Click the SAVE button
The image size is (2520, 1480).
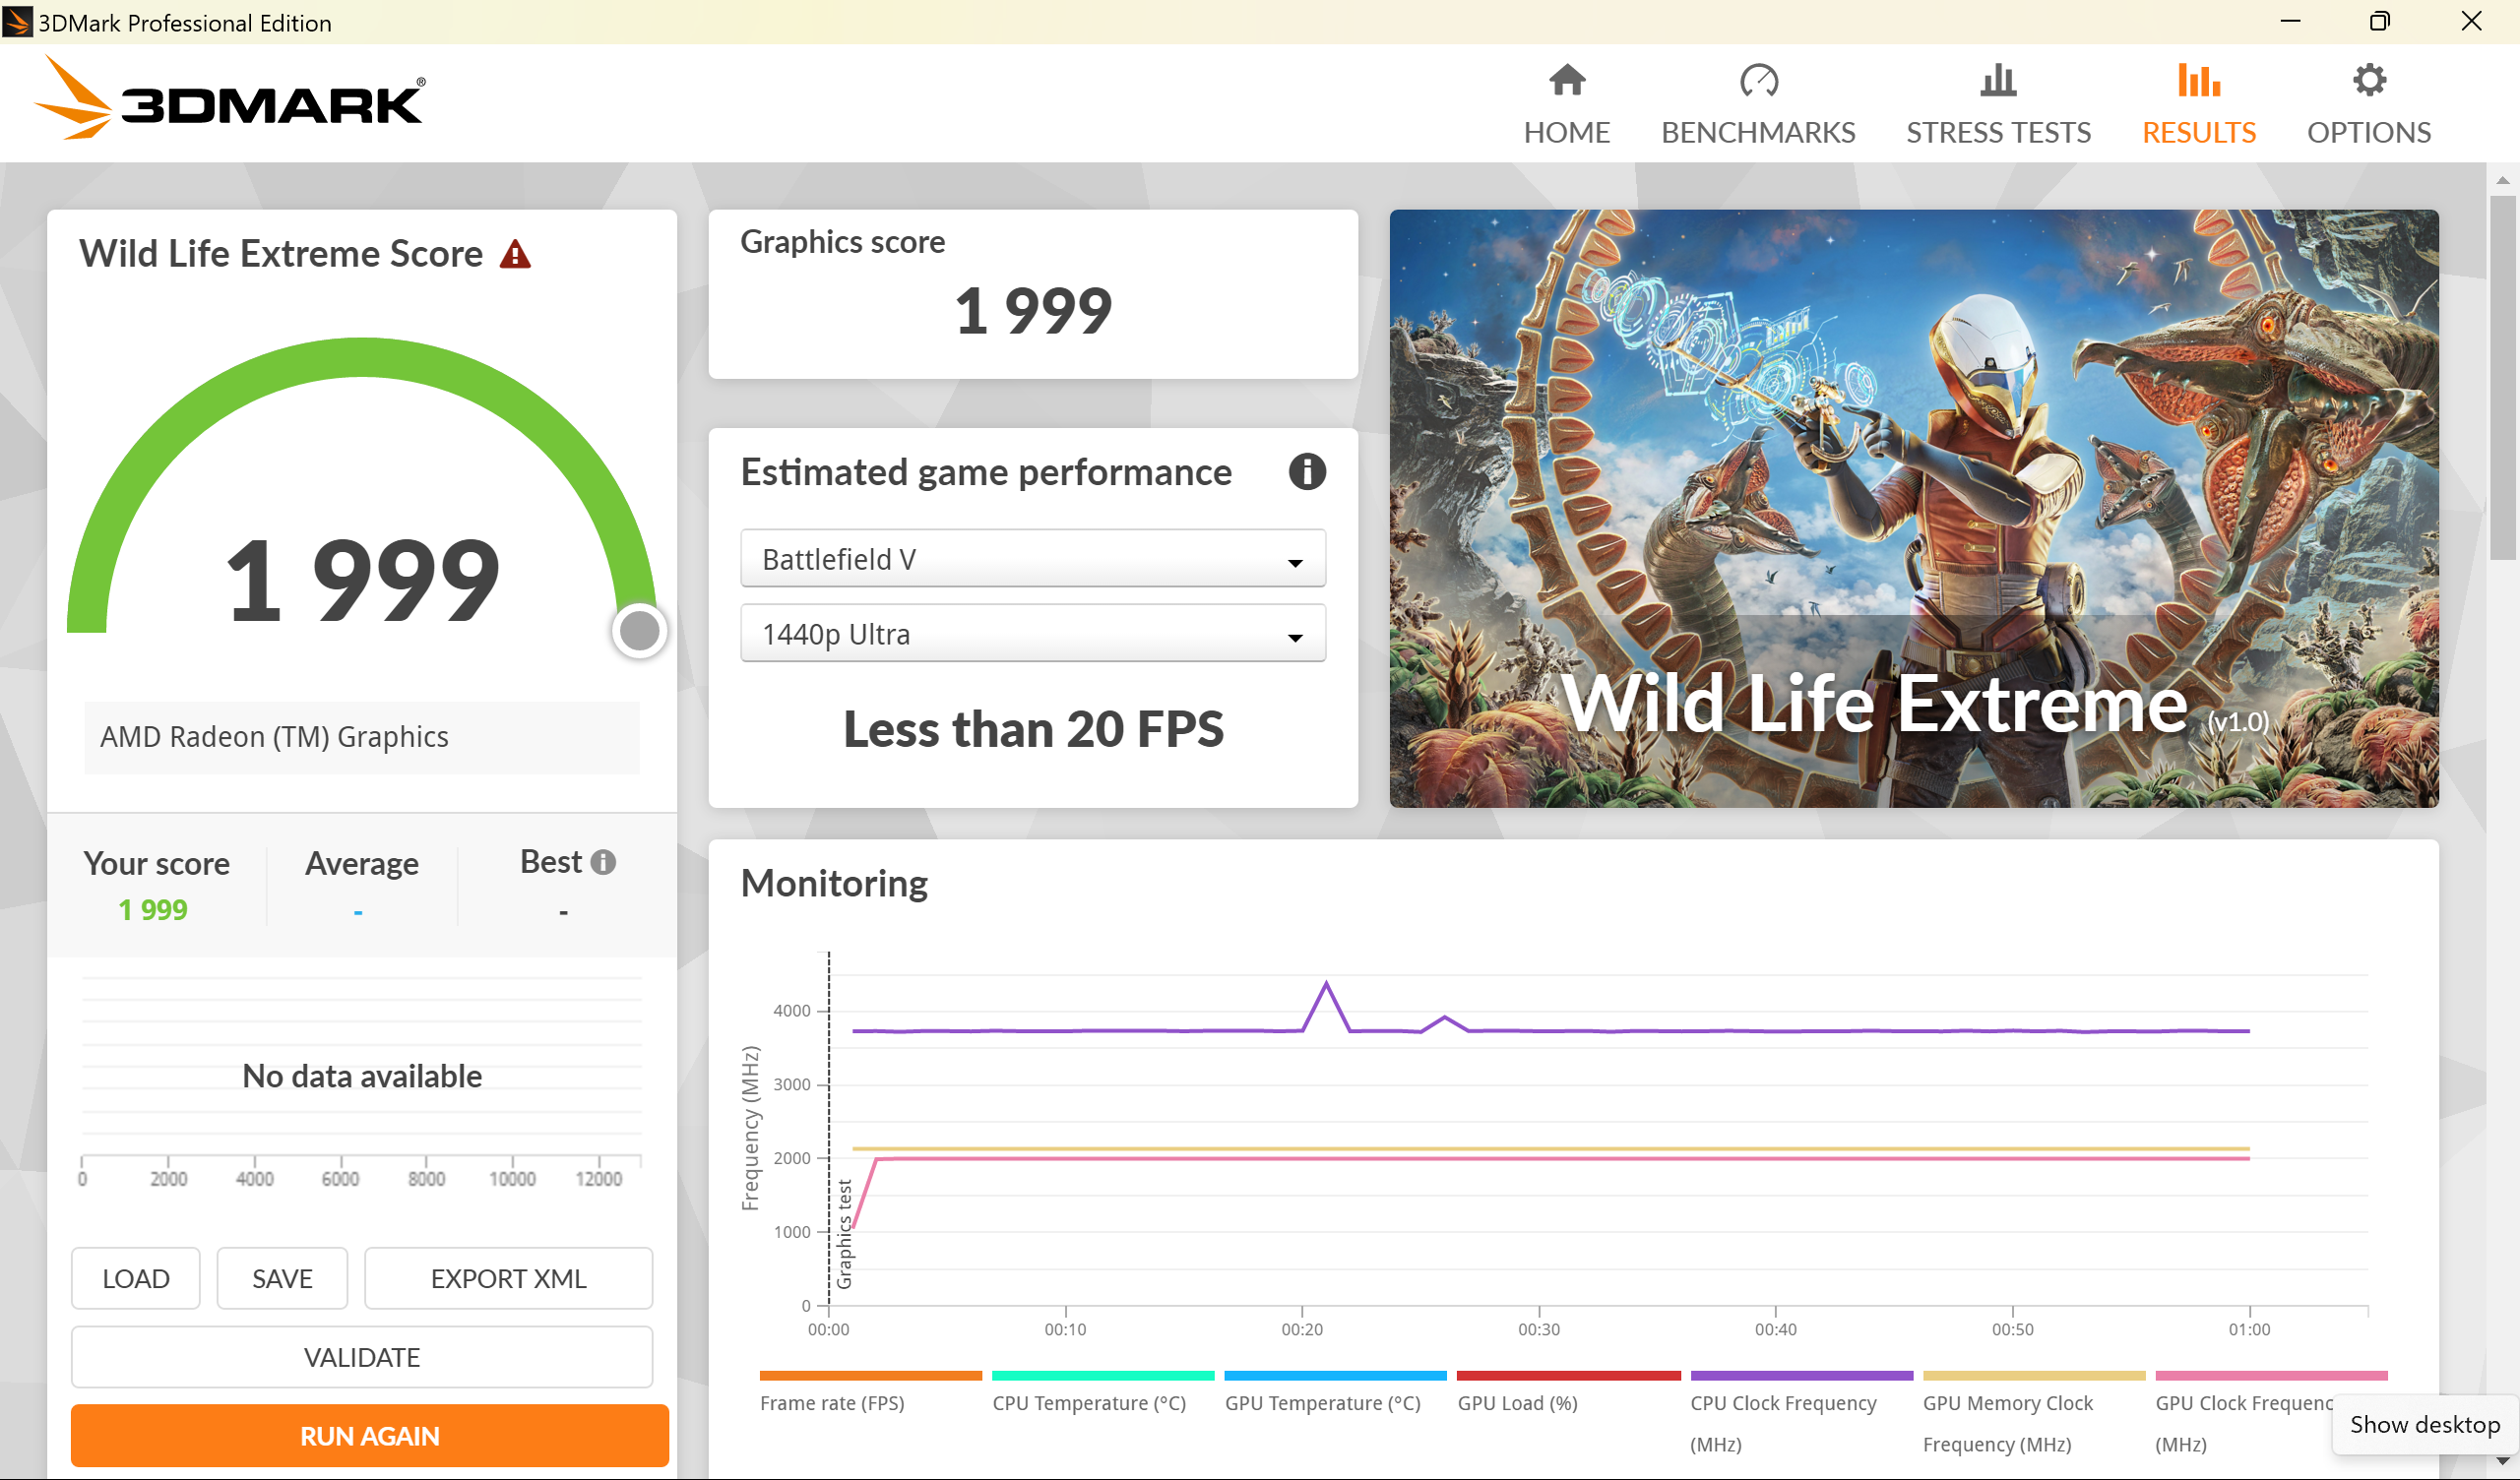pyautogui.click(x=282, y=1277)
